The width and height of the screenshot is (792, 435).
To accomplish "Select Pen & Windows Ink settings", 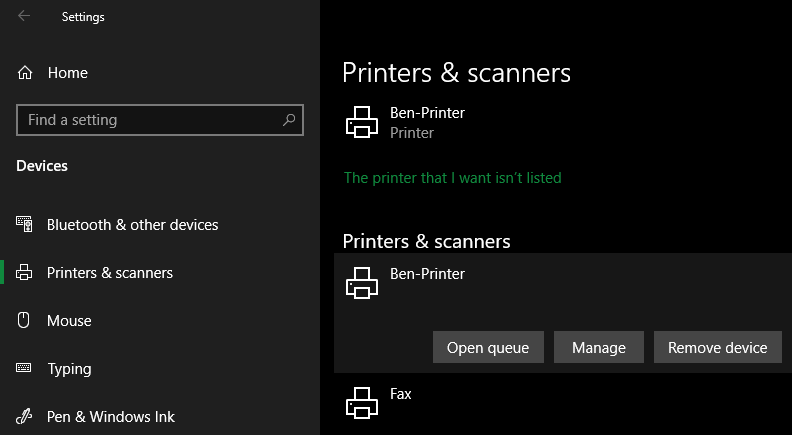I will [x=111, y=417].
